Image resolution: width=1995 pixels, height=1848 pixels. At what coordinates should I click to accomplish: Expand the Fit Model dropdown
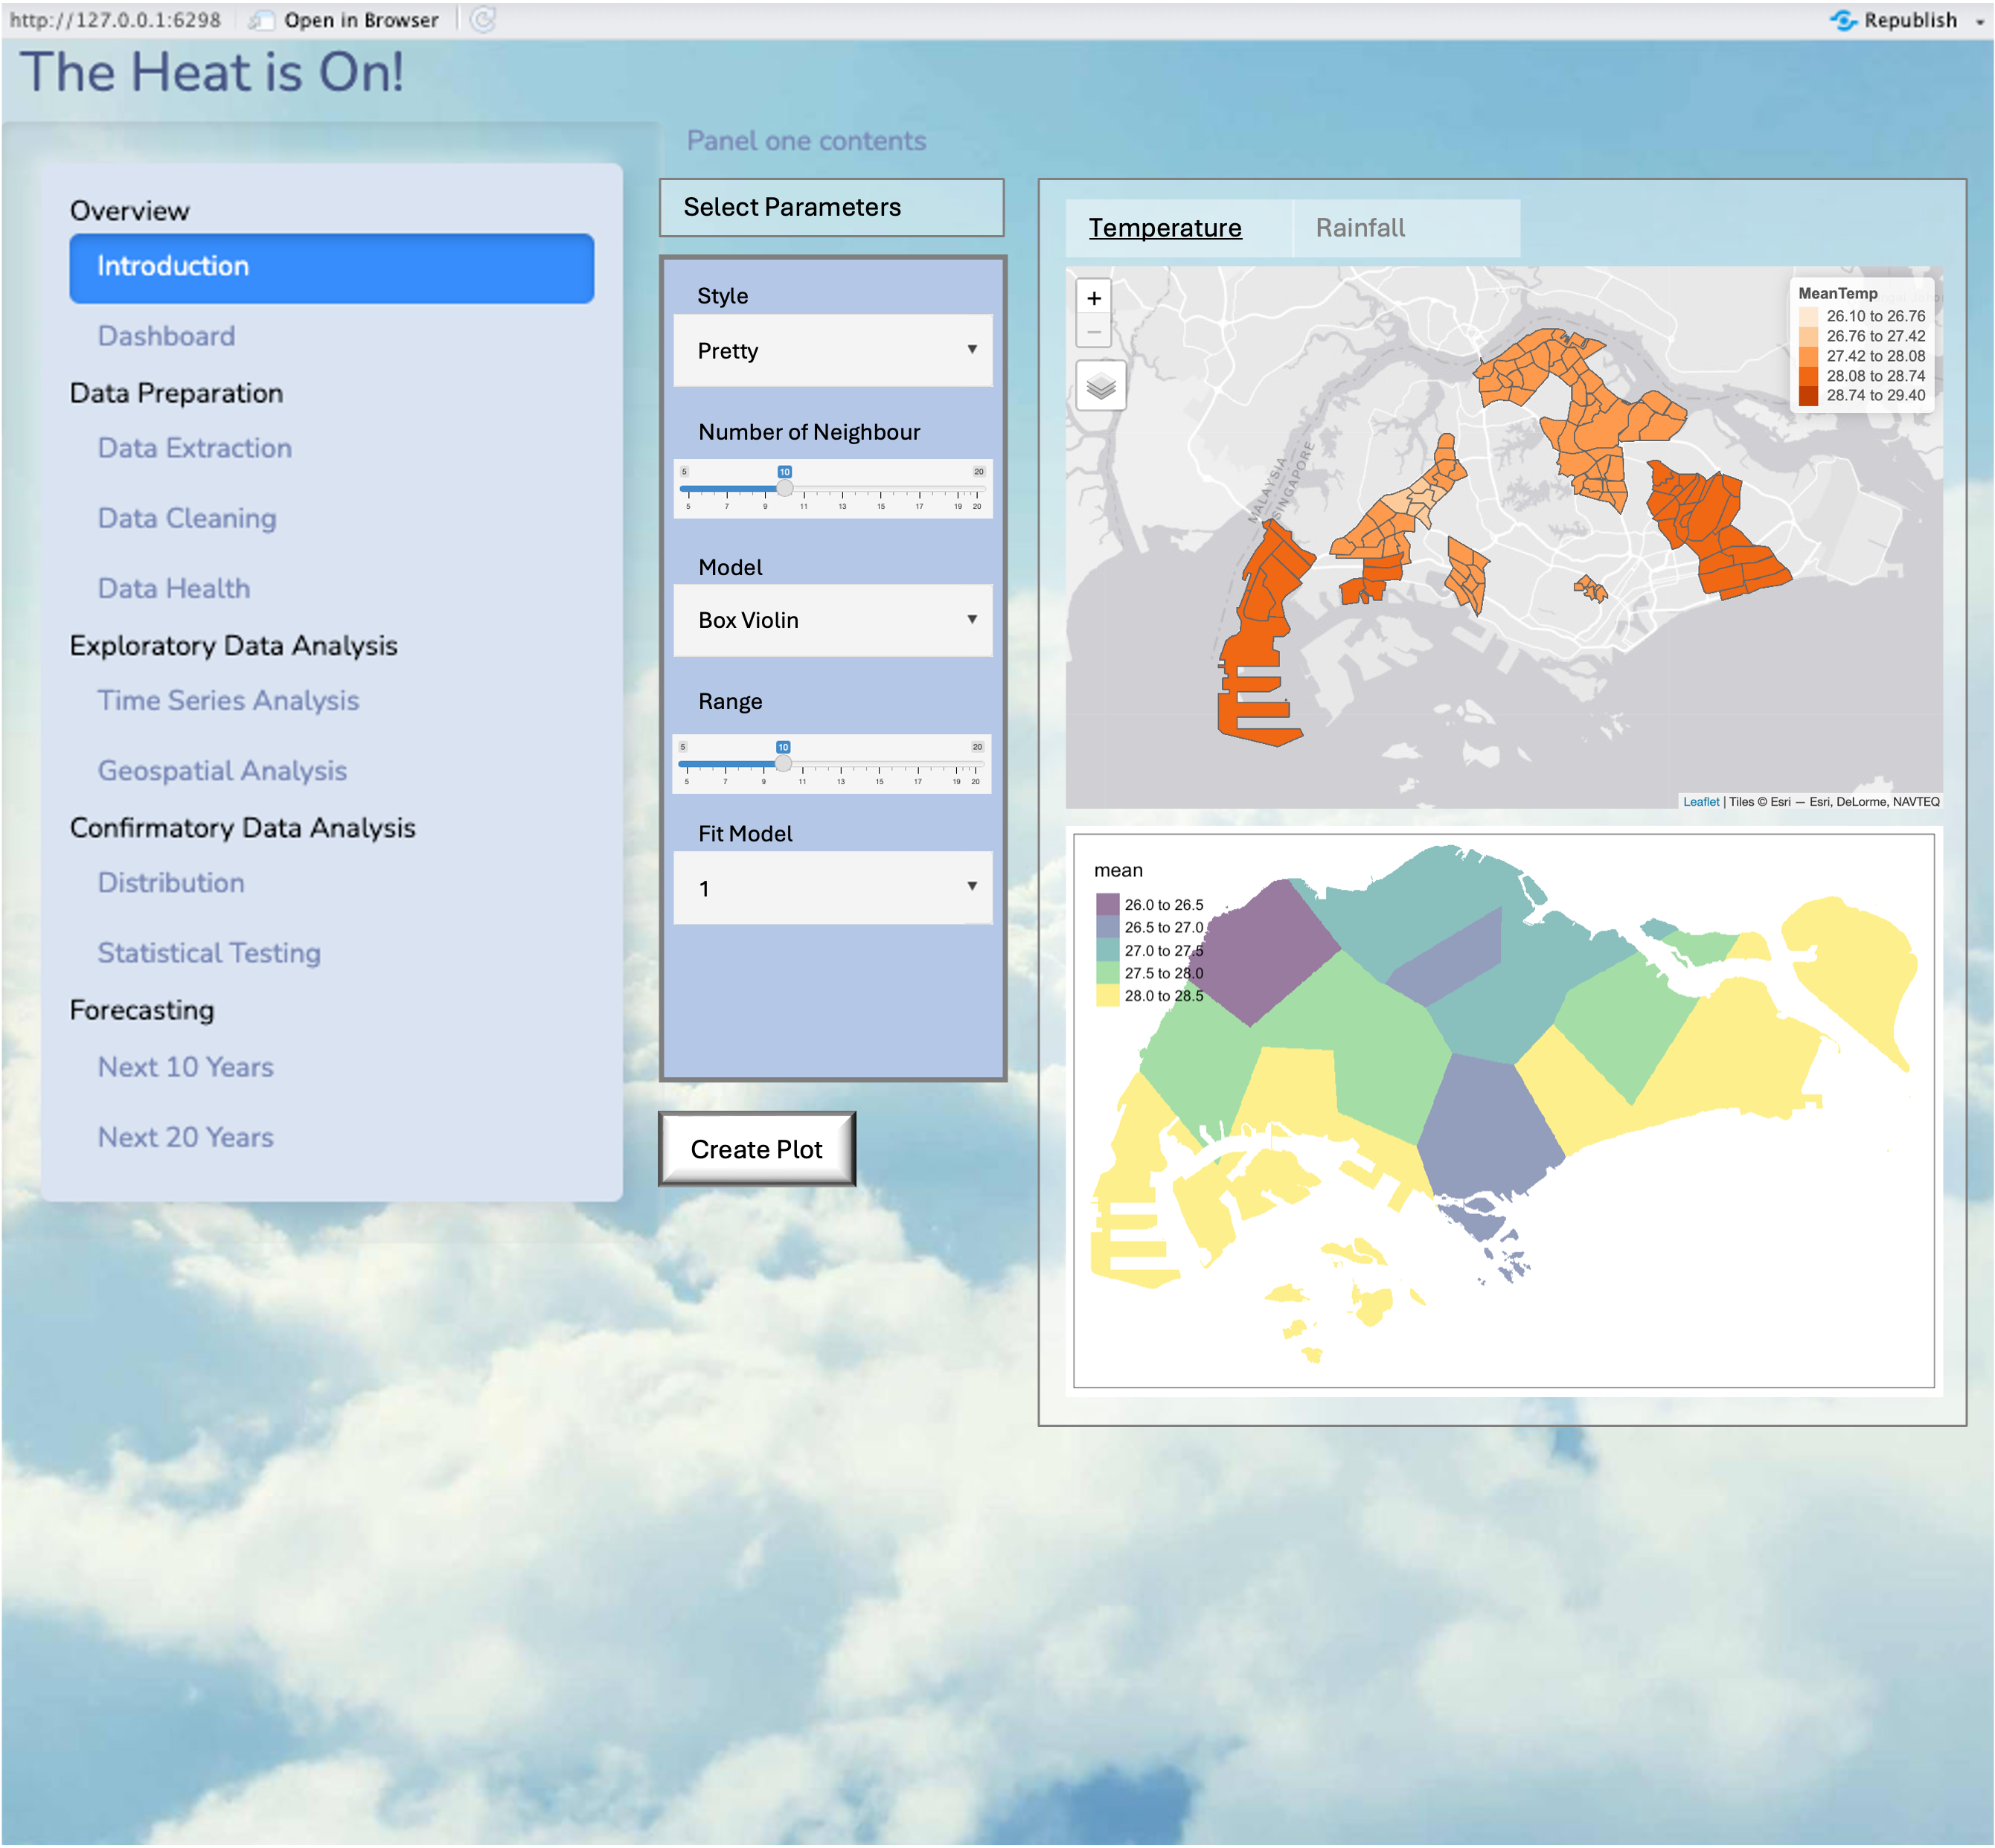(x=832, y=888)
